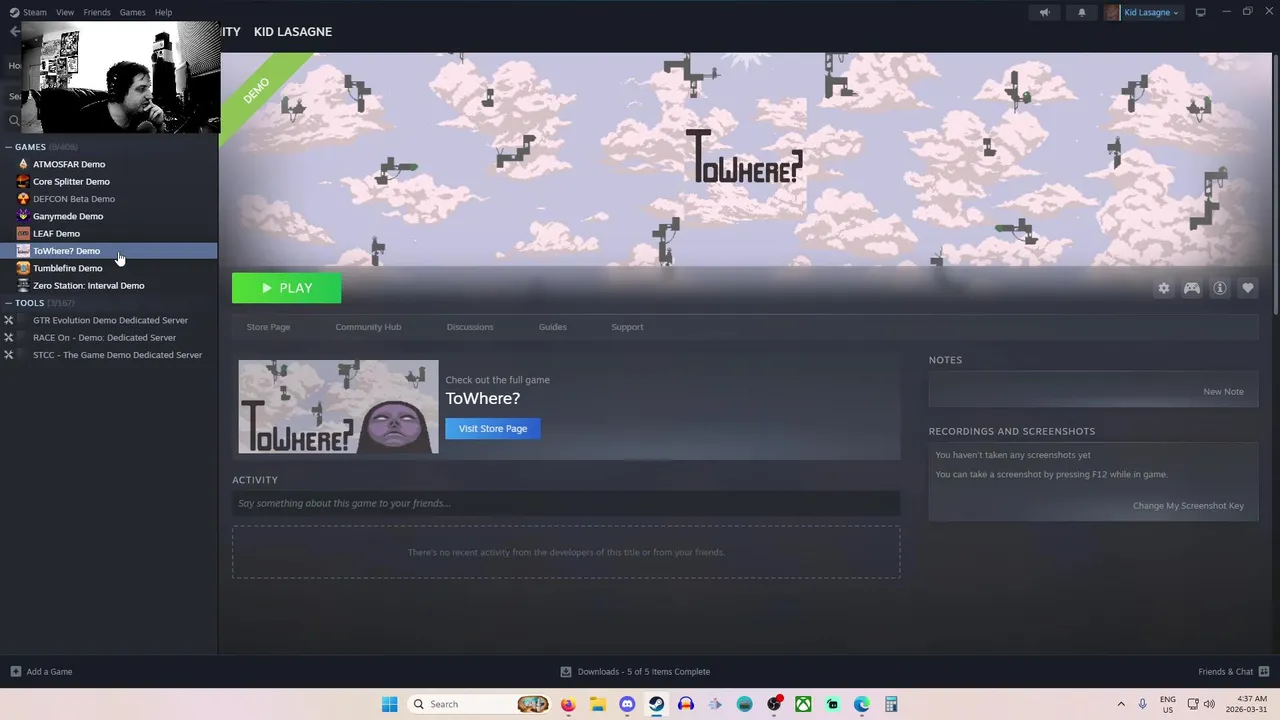Click the DEFCON Beta Demo icon
The image size is (1280, 720).
23,199
